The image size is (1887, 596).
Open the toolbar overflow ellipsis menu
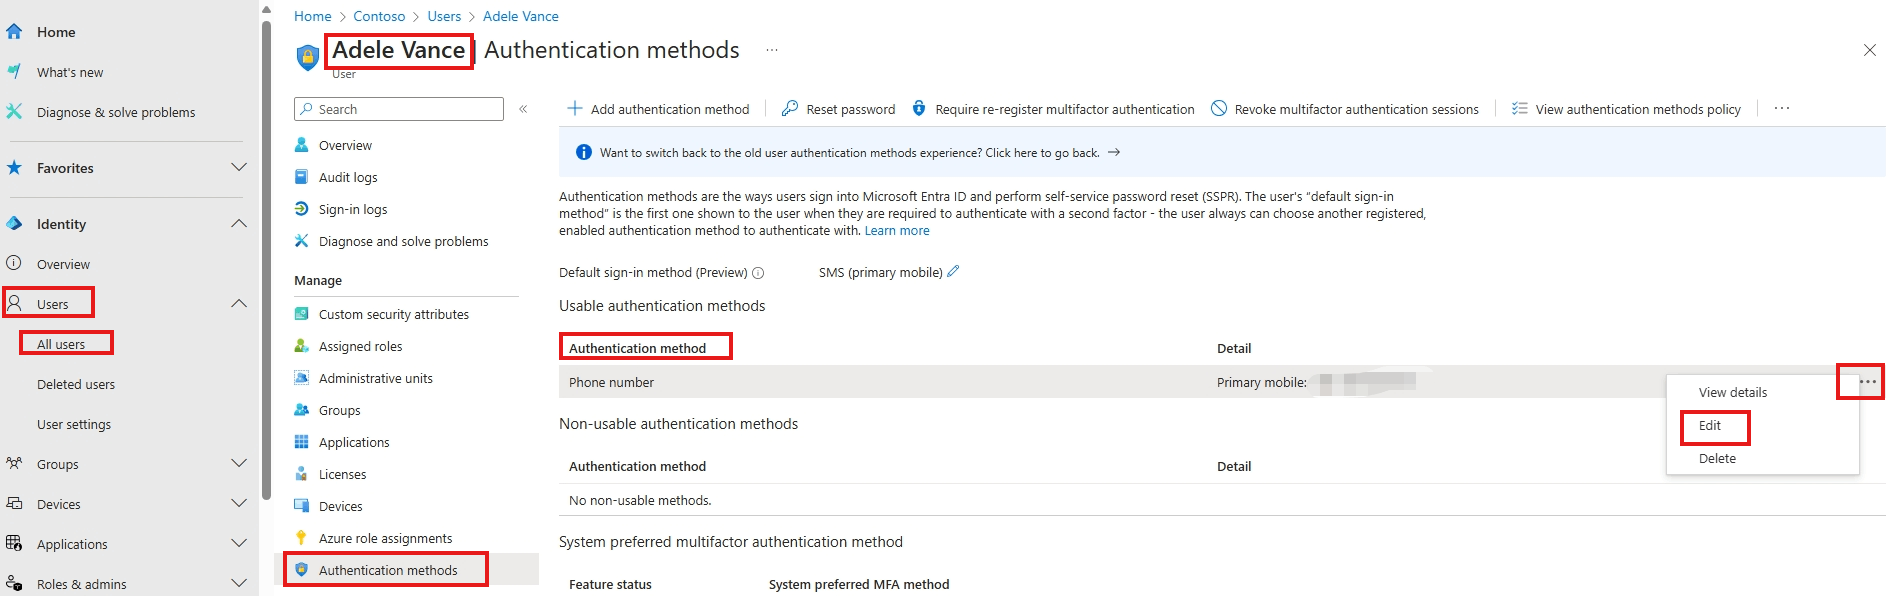pos(1782,108)
